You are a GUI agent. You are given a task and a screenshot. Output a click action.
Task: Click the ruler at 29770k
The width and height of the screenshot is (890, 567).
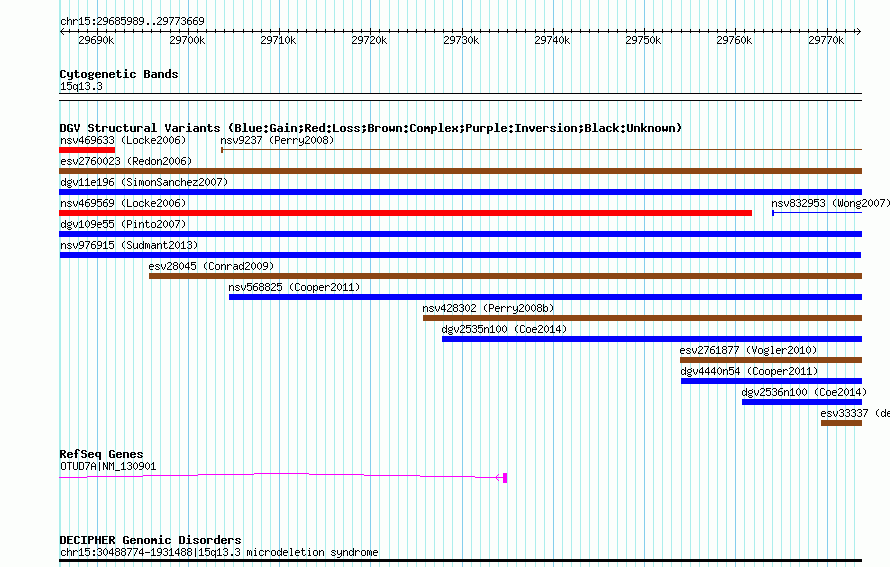click(x=826, y=40)
